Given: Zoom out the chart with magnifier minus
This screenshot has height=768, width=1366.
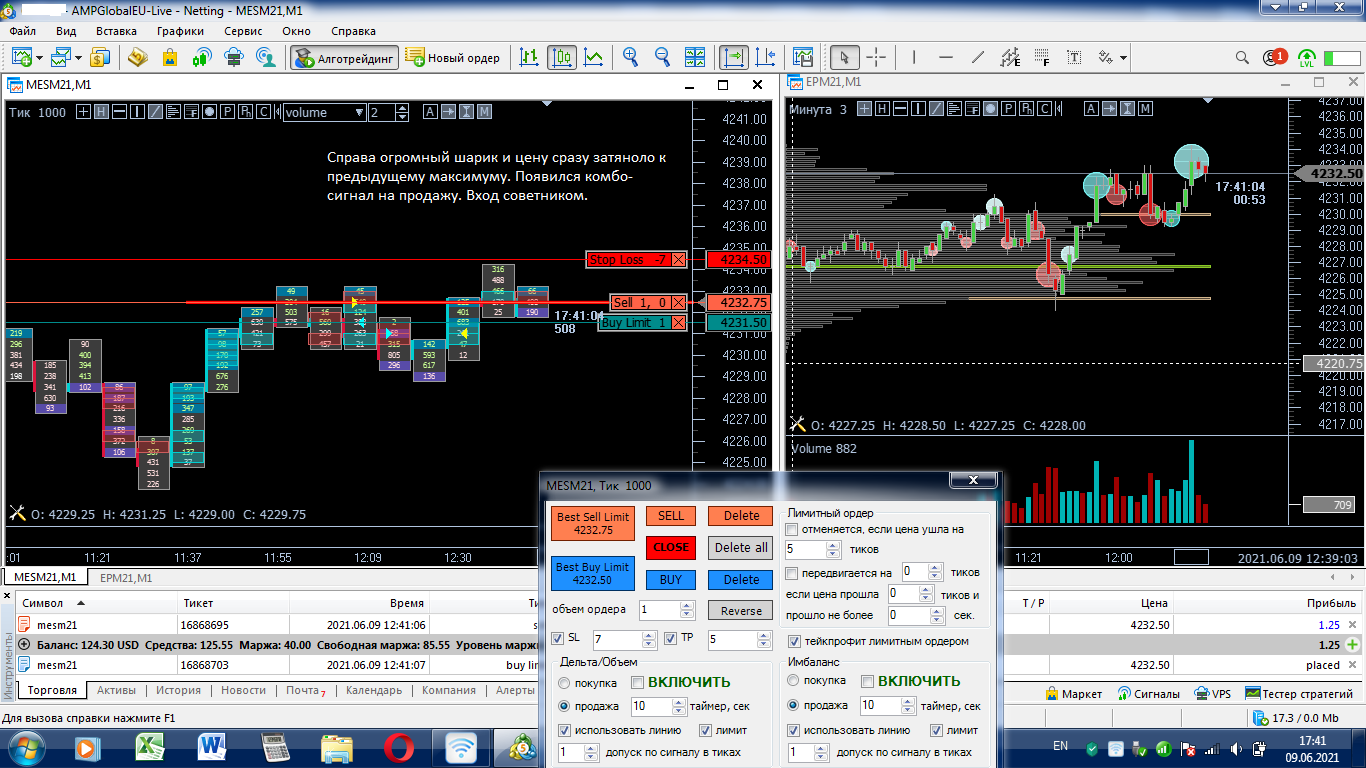Looking at the screenshot, I should coord(662,58).
